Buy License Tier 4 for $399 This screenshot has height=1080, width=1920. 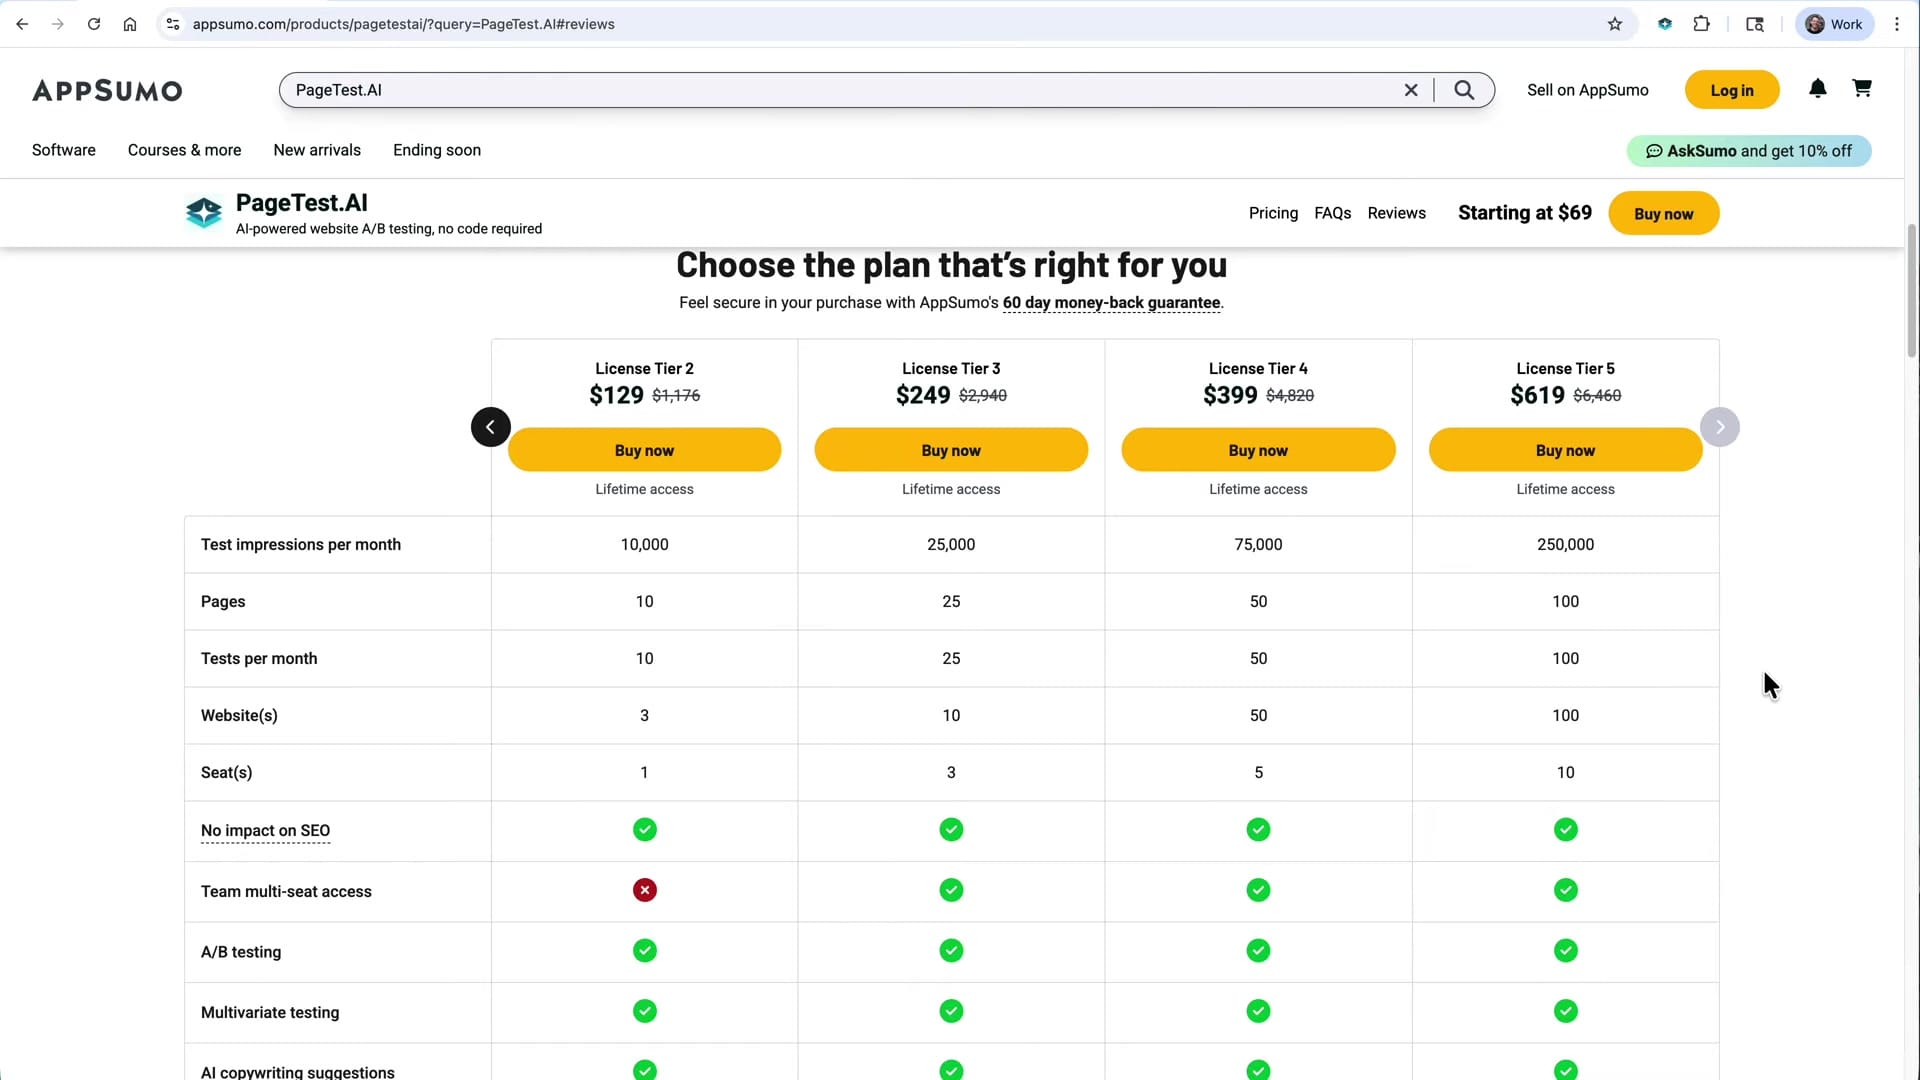1258,450
